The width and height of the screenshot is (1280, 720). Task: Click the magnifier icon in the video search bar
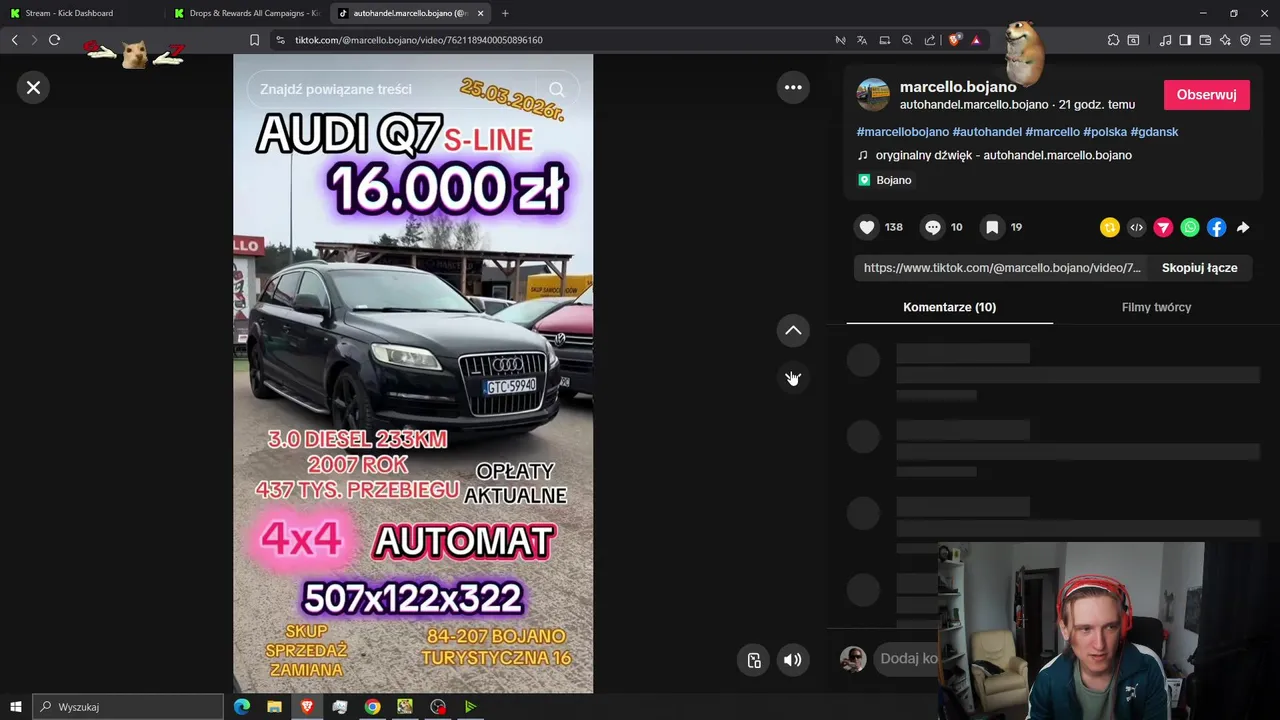(557, 89)
